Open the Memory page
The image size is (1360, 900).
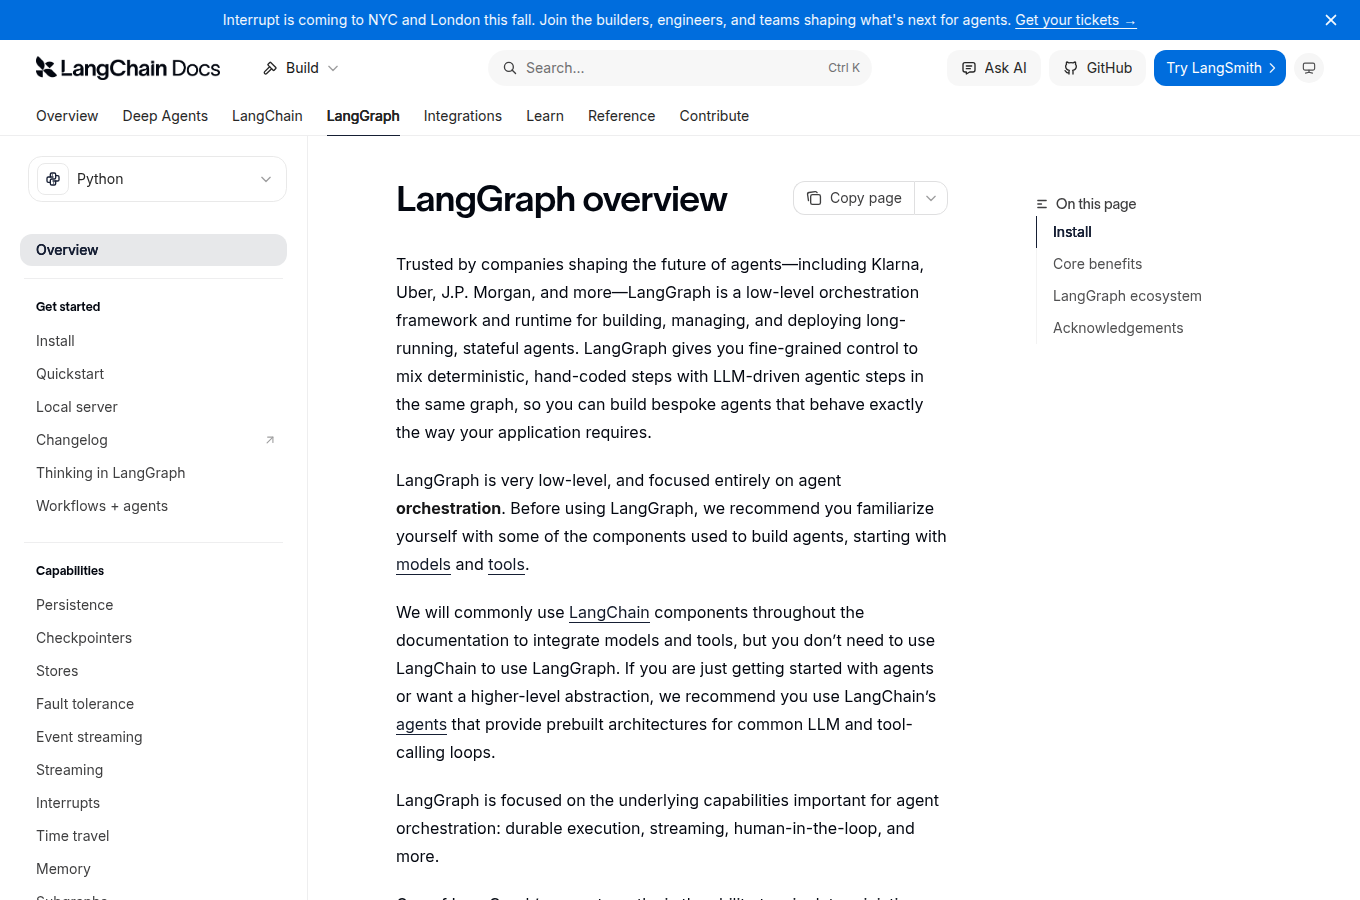click(x=63, y=869)
